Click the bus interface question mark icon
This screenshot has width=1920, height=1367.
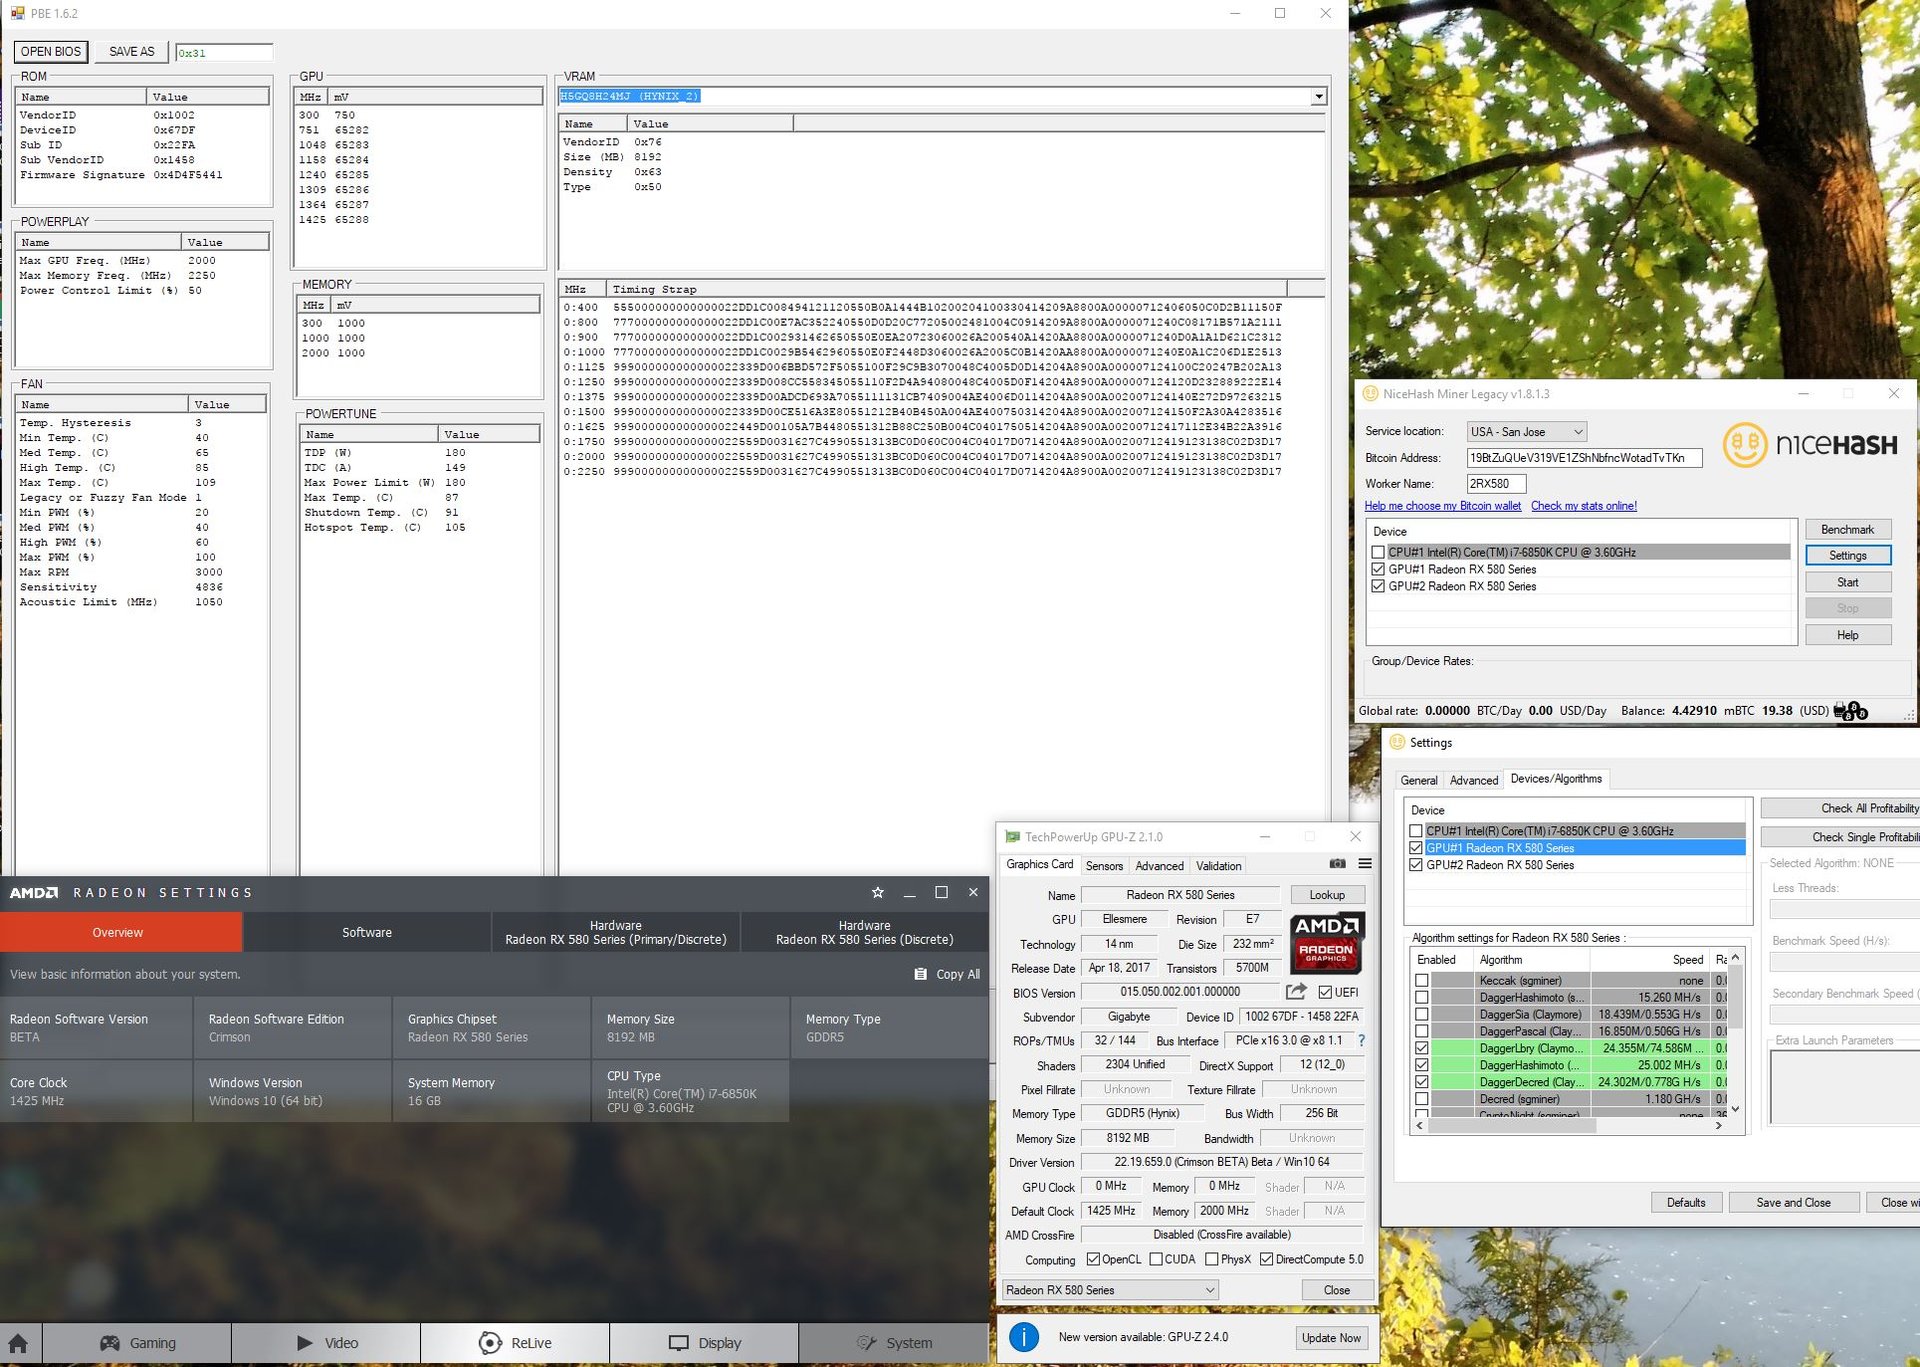click(x=1361, y=1041)
